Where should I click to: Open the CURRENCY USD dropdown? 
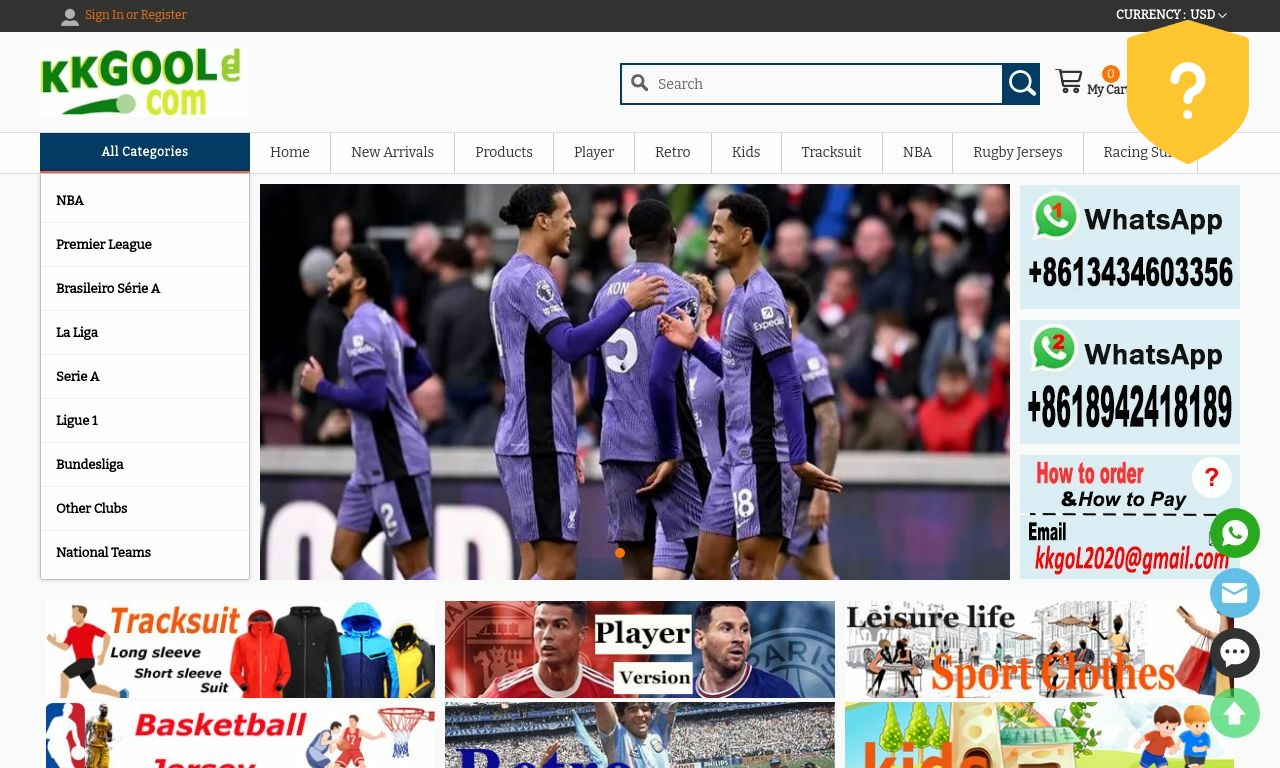click(1171, 15)
